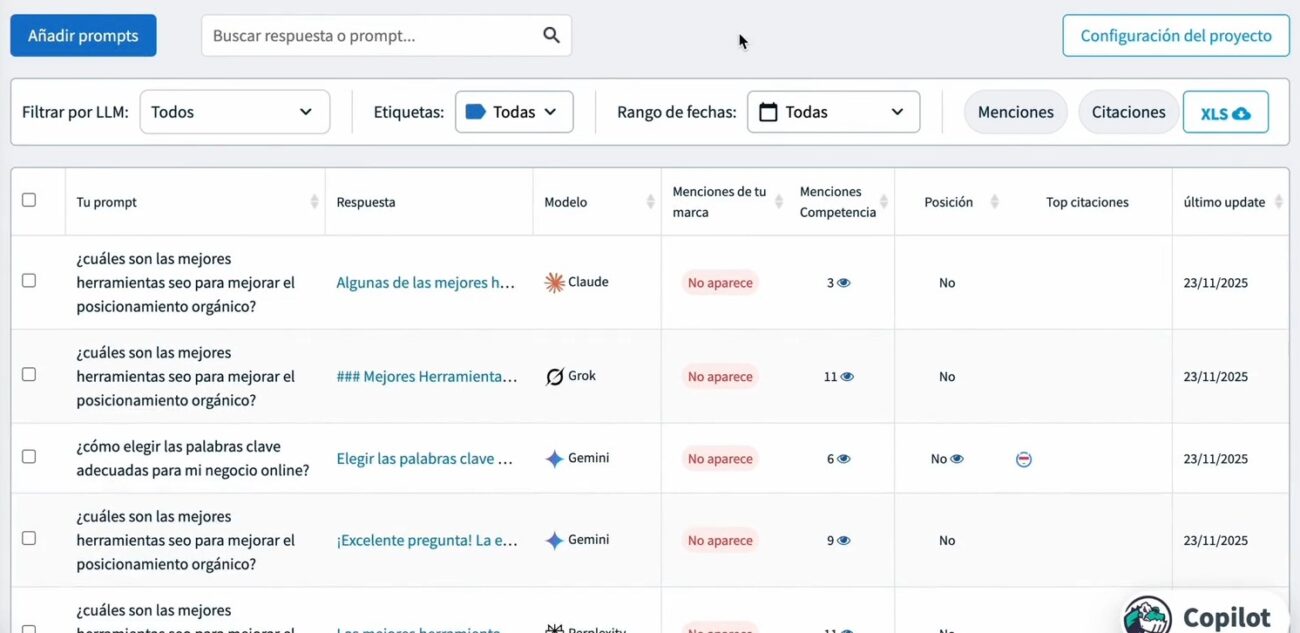This screenshot has height=633, width=1300.
Task: Select the Menciones pill
Action: 1016,112
